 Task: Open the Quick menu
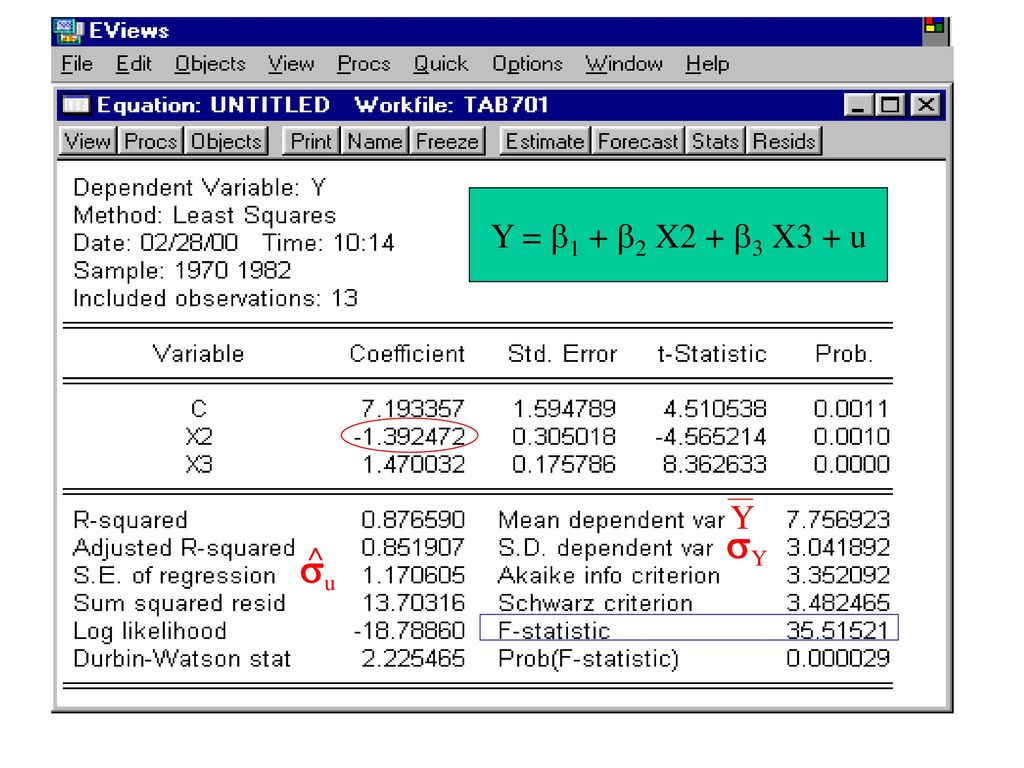click(x=441, y=64)
